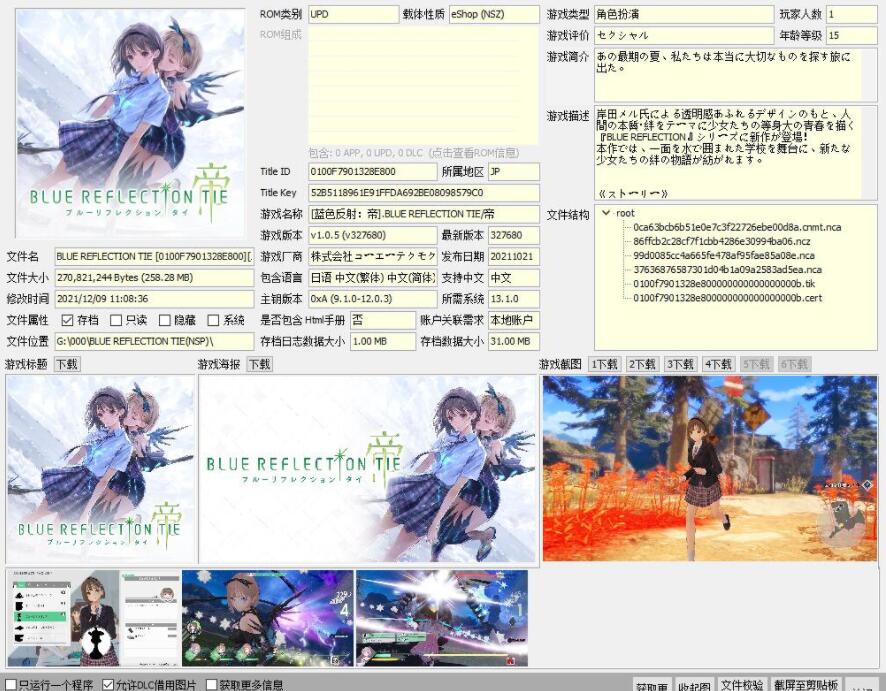Click the ROM类别 field showing UPD
The width and height of the screenshot is (886, 691).
pos(354,15)
